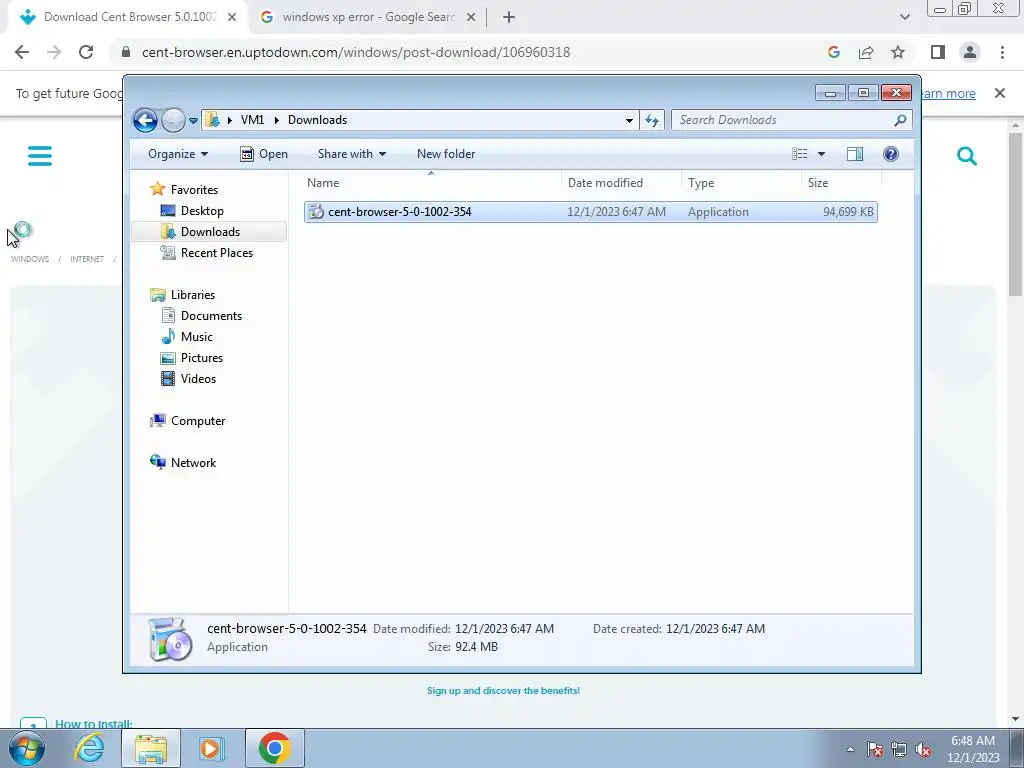Click the share page icon in Chrome
1024x768 pixels.
(x=866, y=52)
